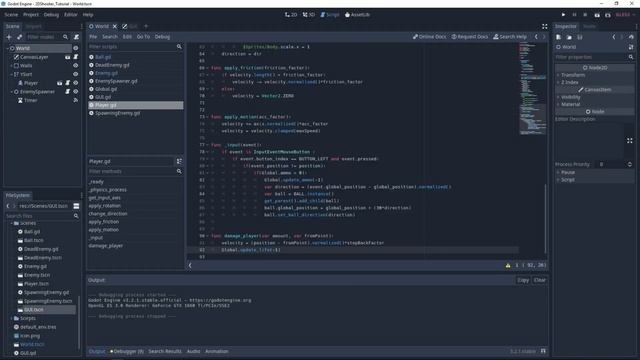Click the play current scene icon

(x=597, y=15)
